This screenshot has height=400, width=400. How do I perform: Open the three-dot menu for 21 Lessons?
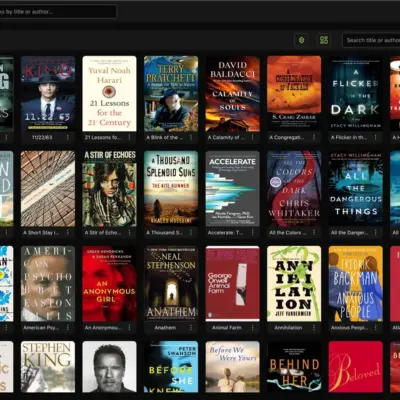point(129,137)
